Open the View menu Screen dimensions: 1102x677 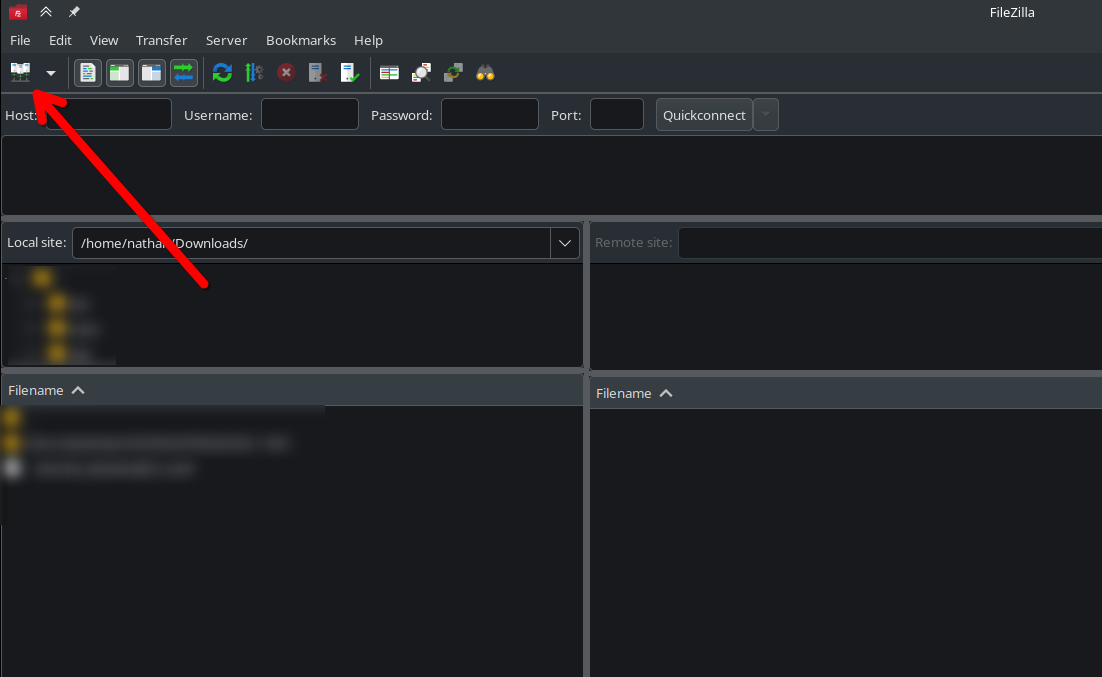click(104, 40)
